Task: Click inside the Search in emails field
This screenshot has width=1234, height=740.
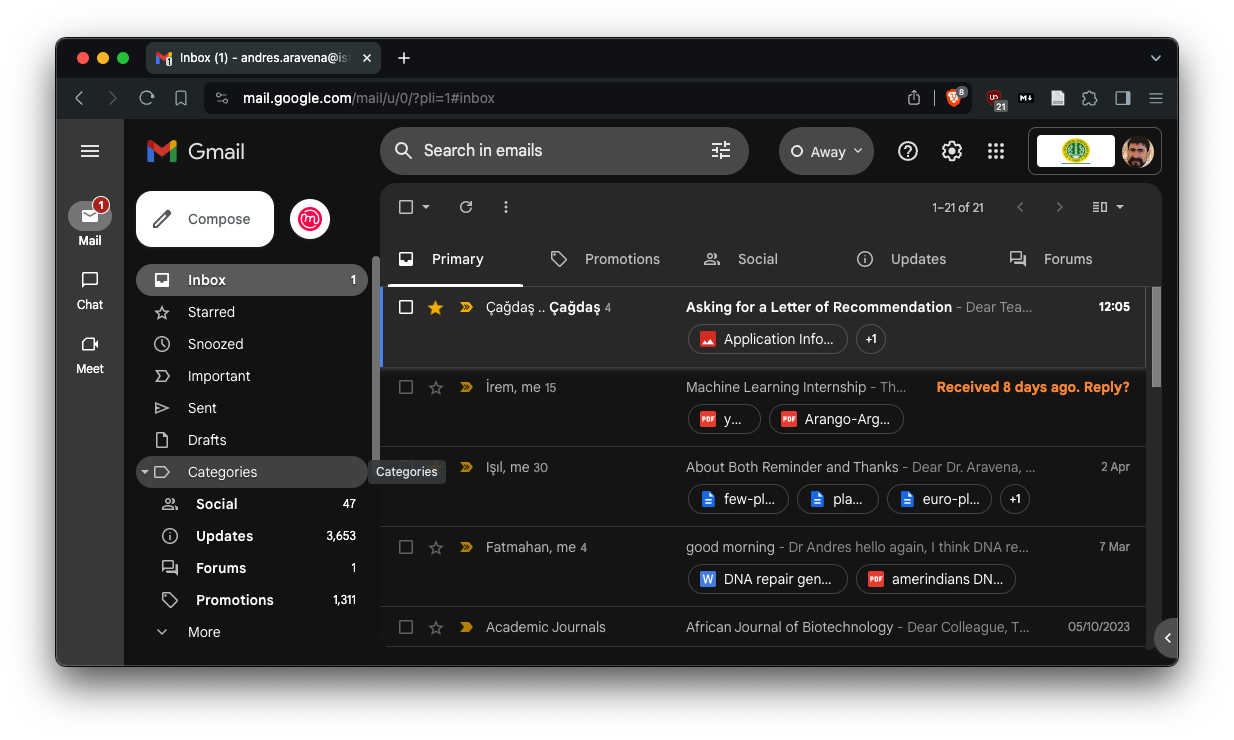Action: coord(550,151)
